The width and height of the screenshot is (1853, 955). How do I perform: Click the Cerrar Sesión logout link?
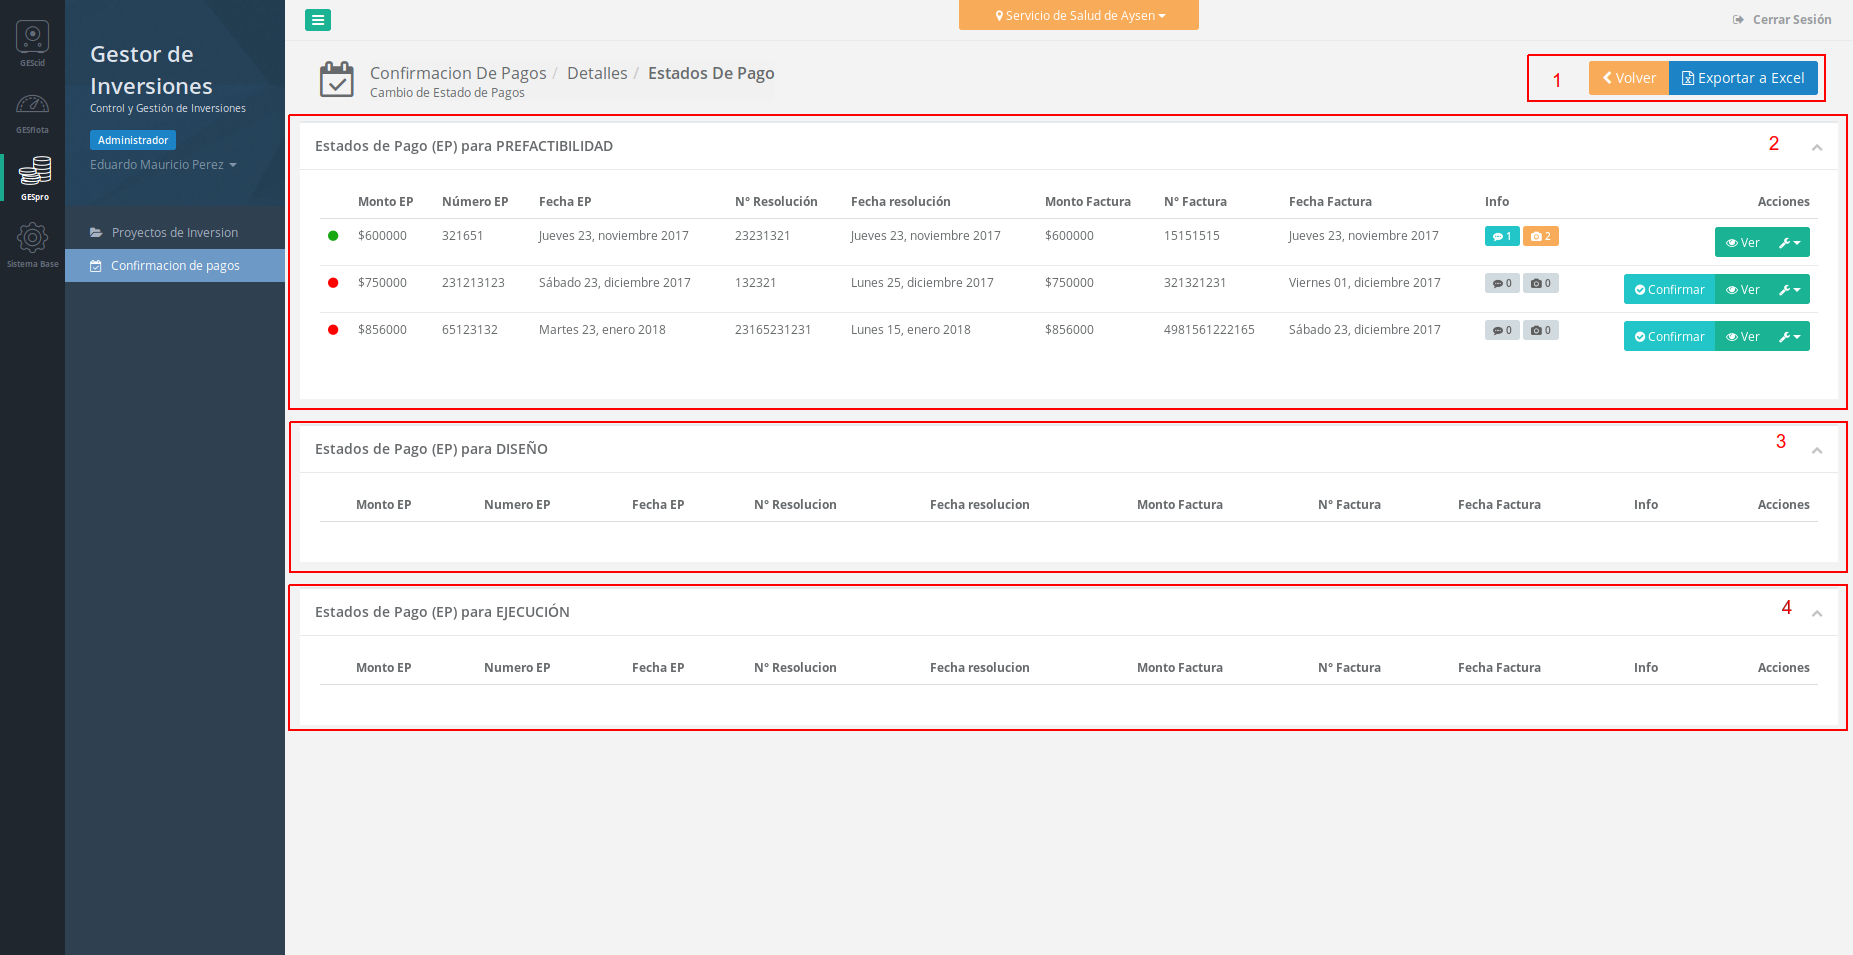tap(1782, 20)
